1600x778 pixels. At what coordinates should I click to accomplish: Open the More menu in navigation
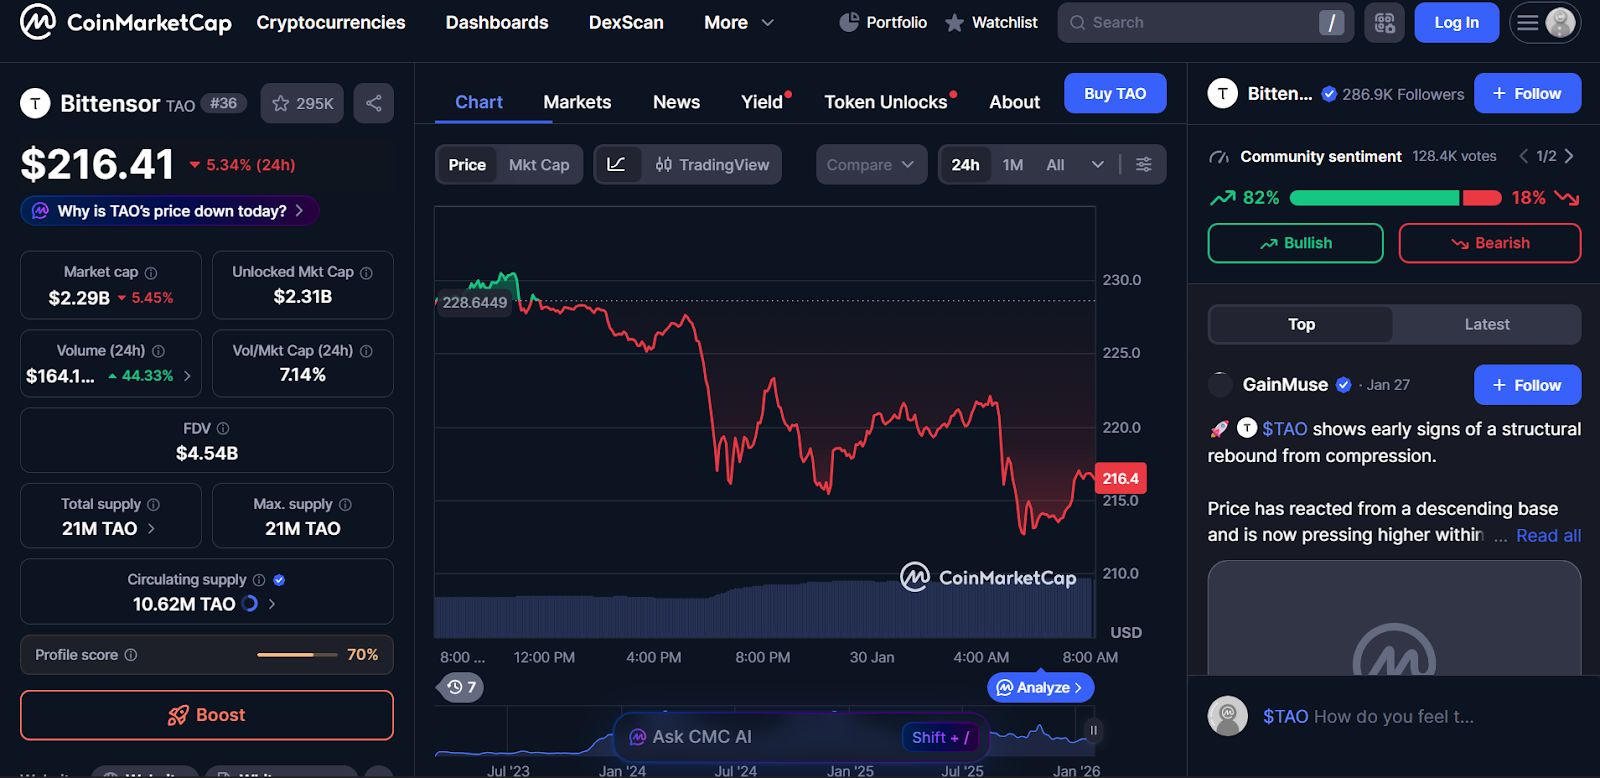(x=738, y=22)
